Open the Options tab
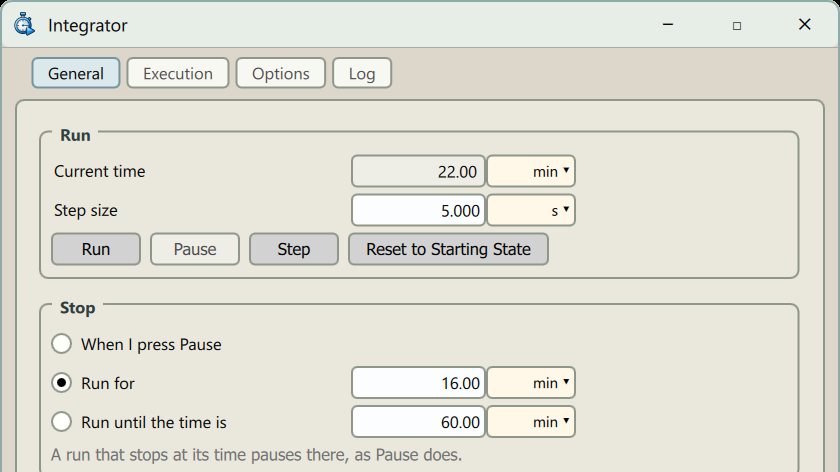The image size is (840, 472). [x=281, y=73]
